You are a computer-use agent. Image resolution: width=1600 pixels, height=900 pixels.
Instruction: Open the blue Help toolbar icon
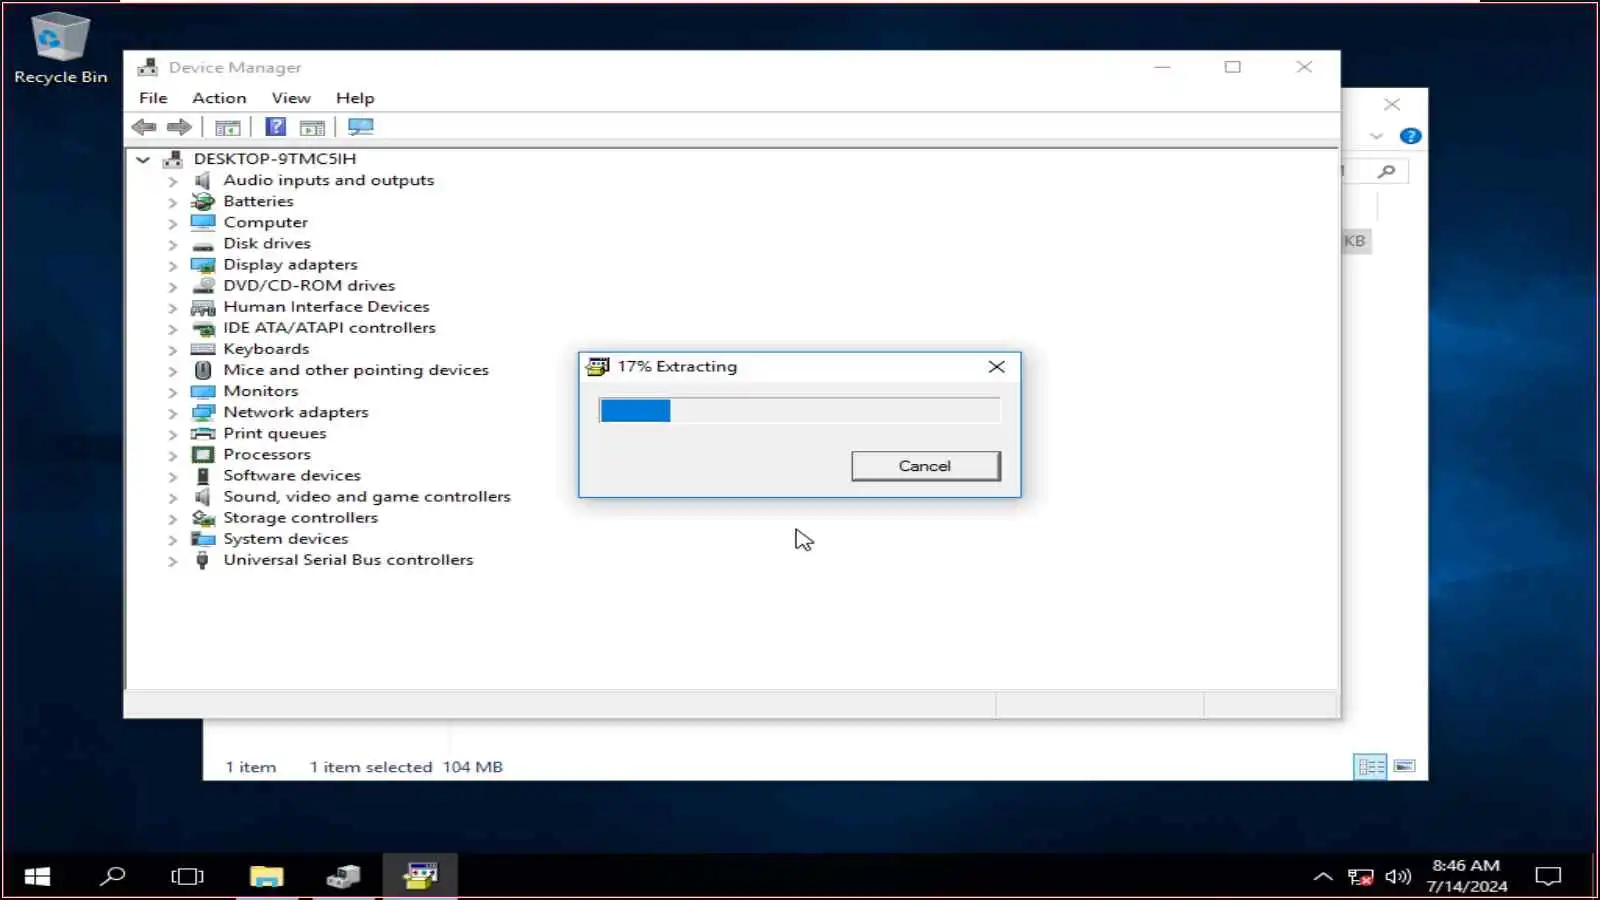276,127
